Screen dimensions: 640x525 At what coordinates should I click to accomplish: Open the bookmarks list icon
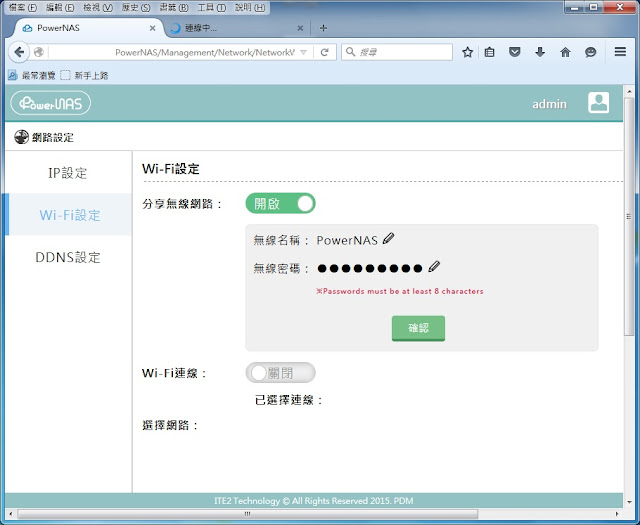pos(489,52)
